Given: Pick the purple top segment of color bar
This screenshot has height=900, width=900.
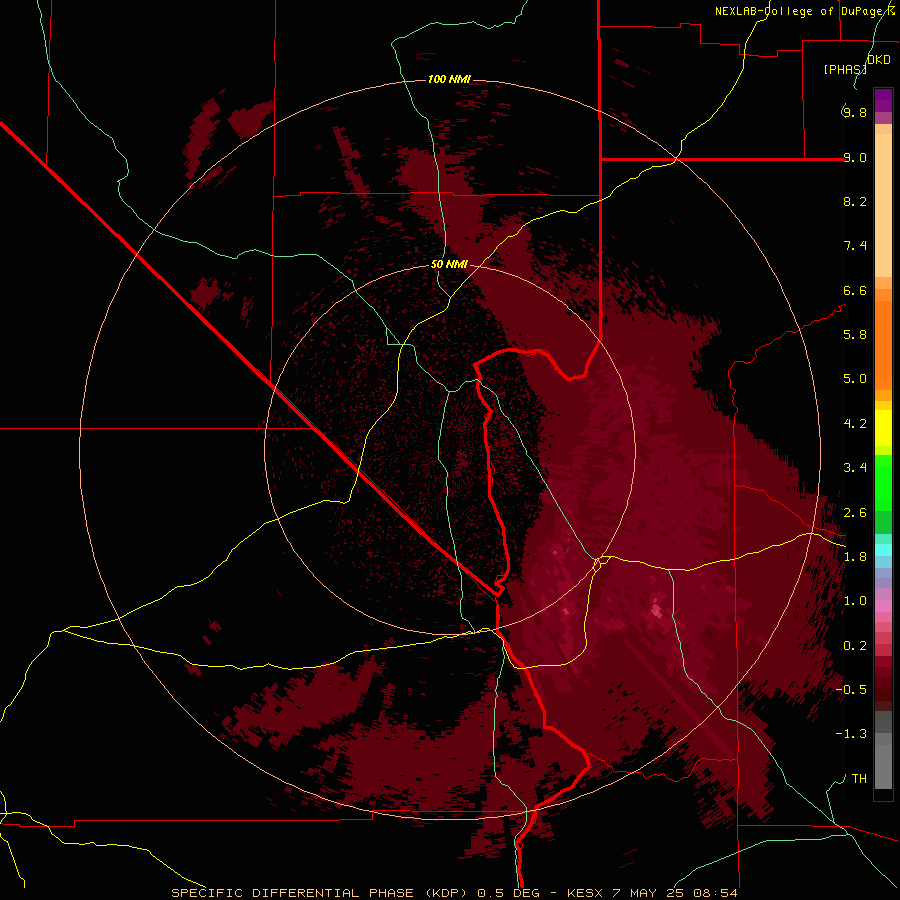Looking at the screenshot, I should coord(883,100).
